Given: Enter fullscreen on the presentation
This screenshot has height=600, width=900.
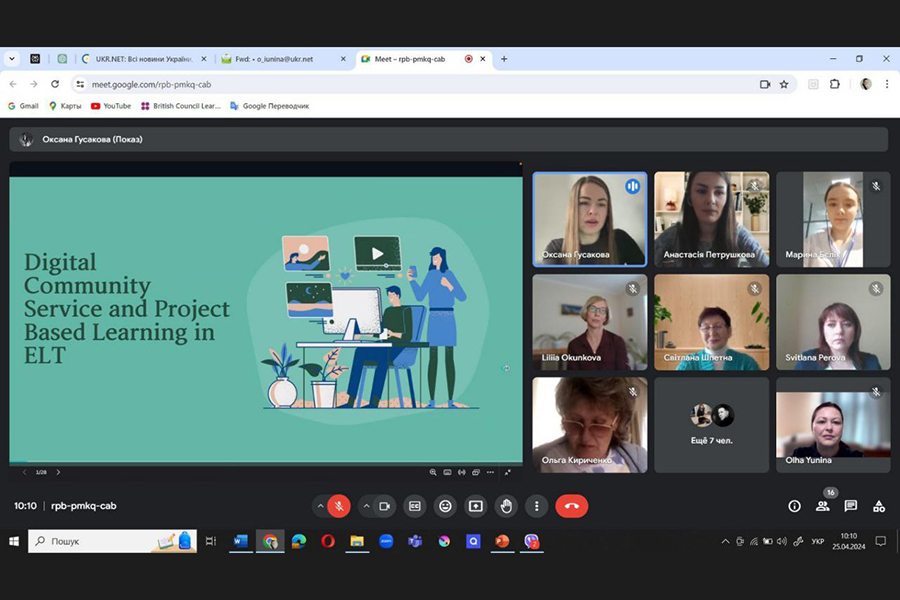Looking at the screenshot, I should pyautogui.click(x=507, y=472).
